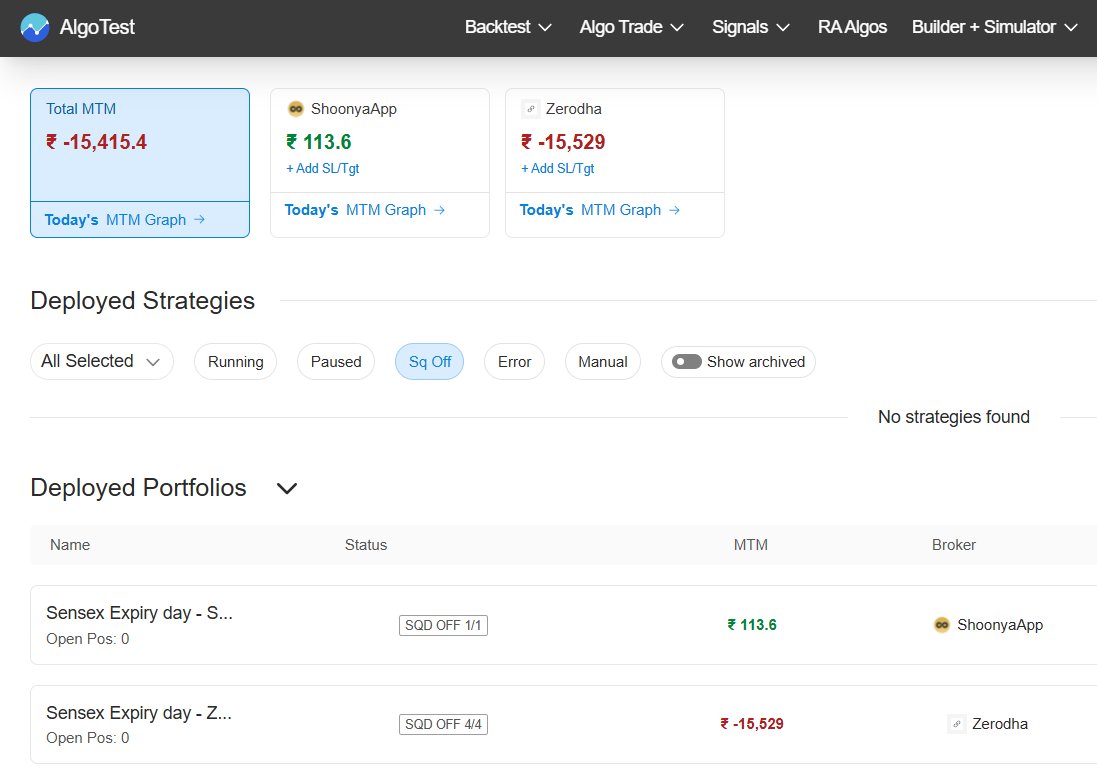Image resolution: width=1097 pixels, height=777 pixels.
Task: Click the SQD OFF 4/4 status badge
Action: (443, 723)
